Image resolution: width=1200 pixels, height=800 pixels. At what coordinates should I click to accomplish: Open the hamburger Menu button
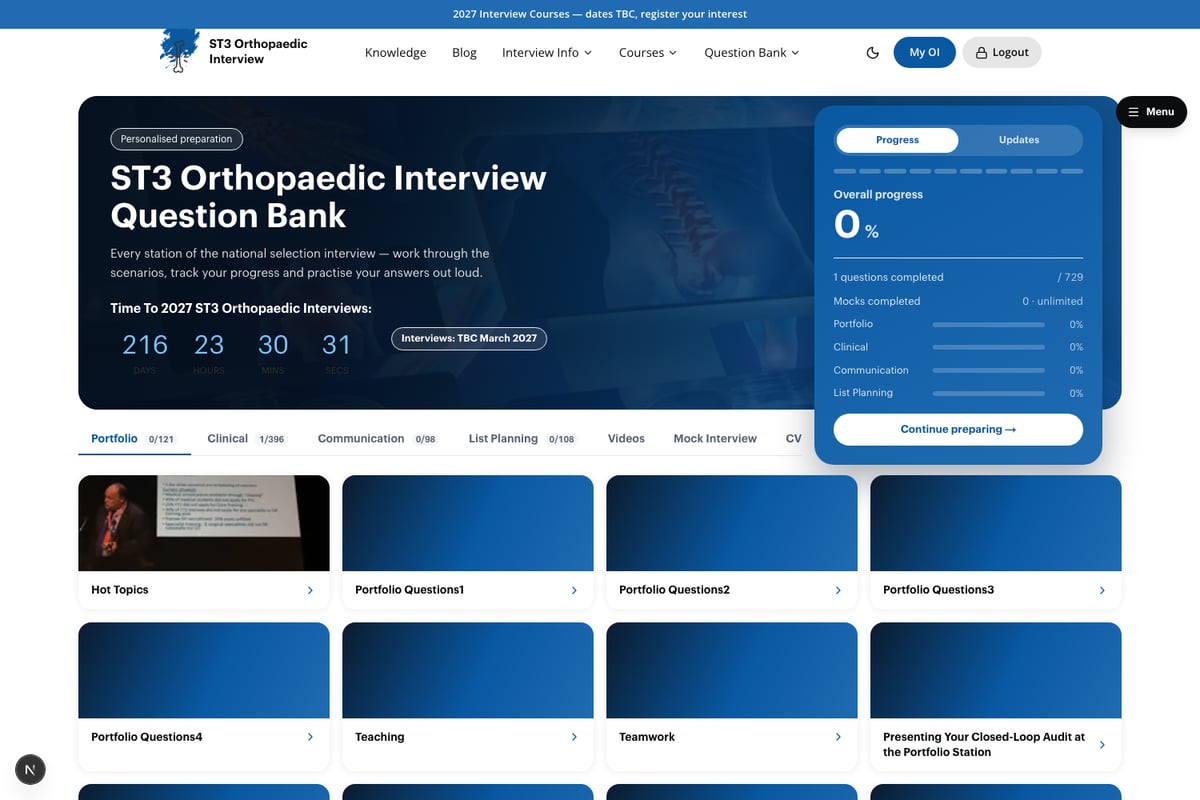(1151, 112)
